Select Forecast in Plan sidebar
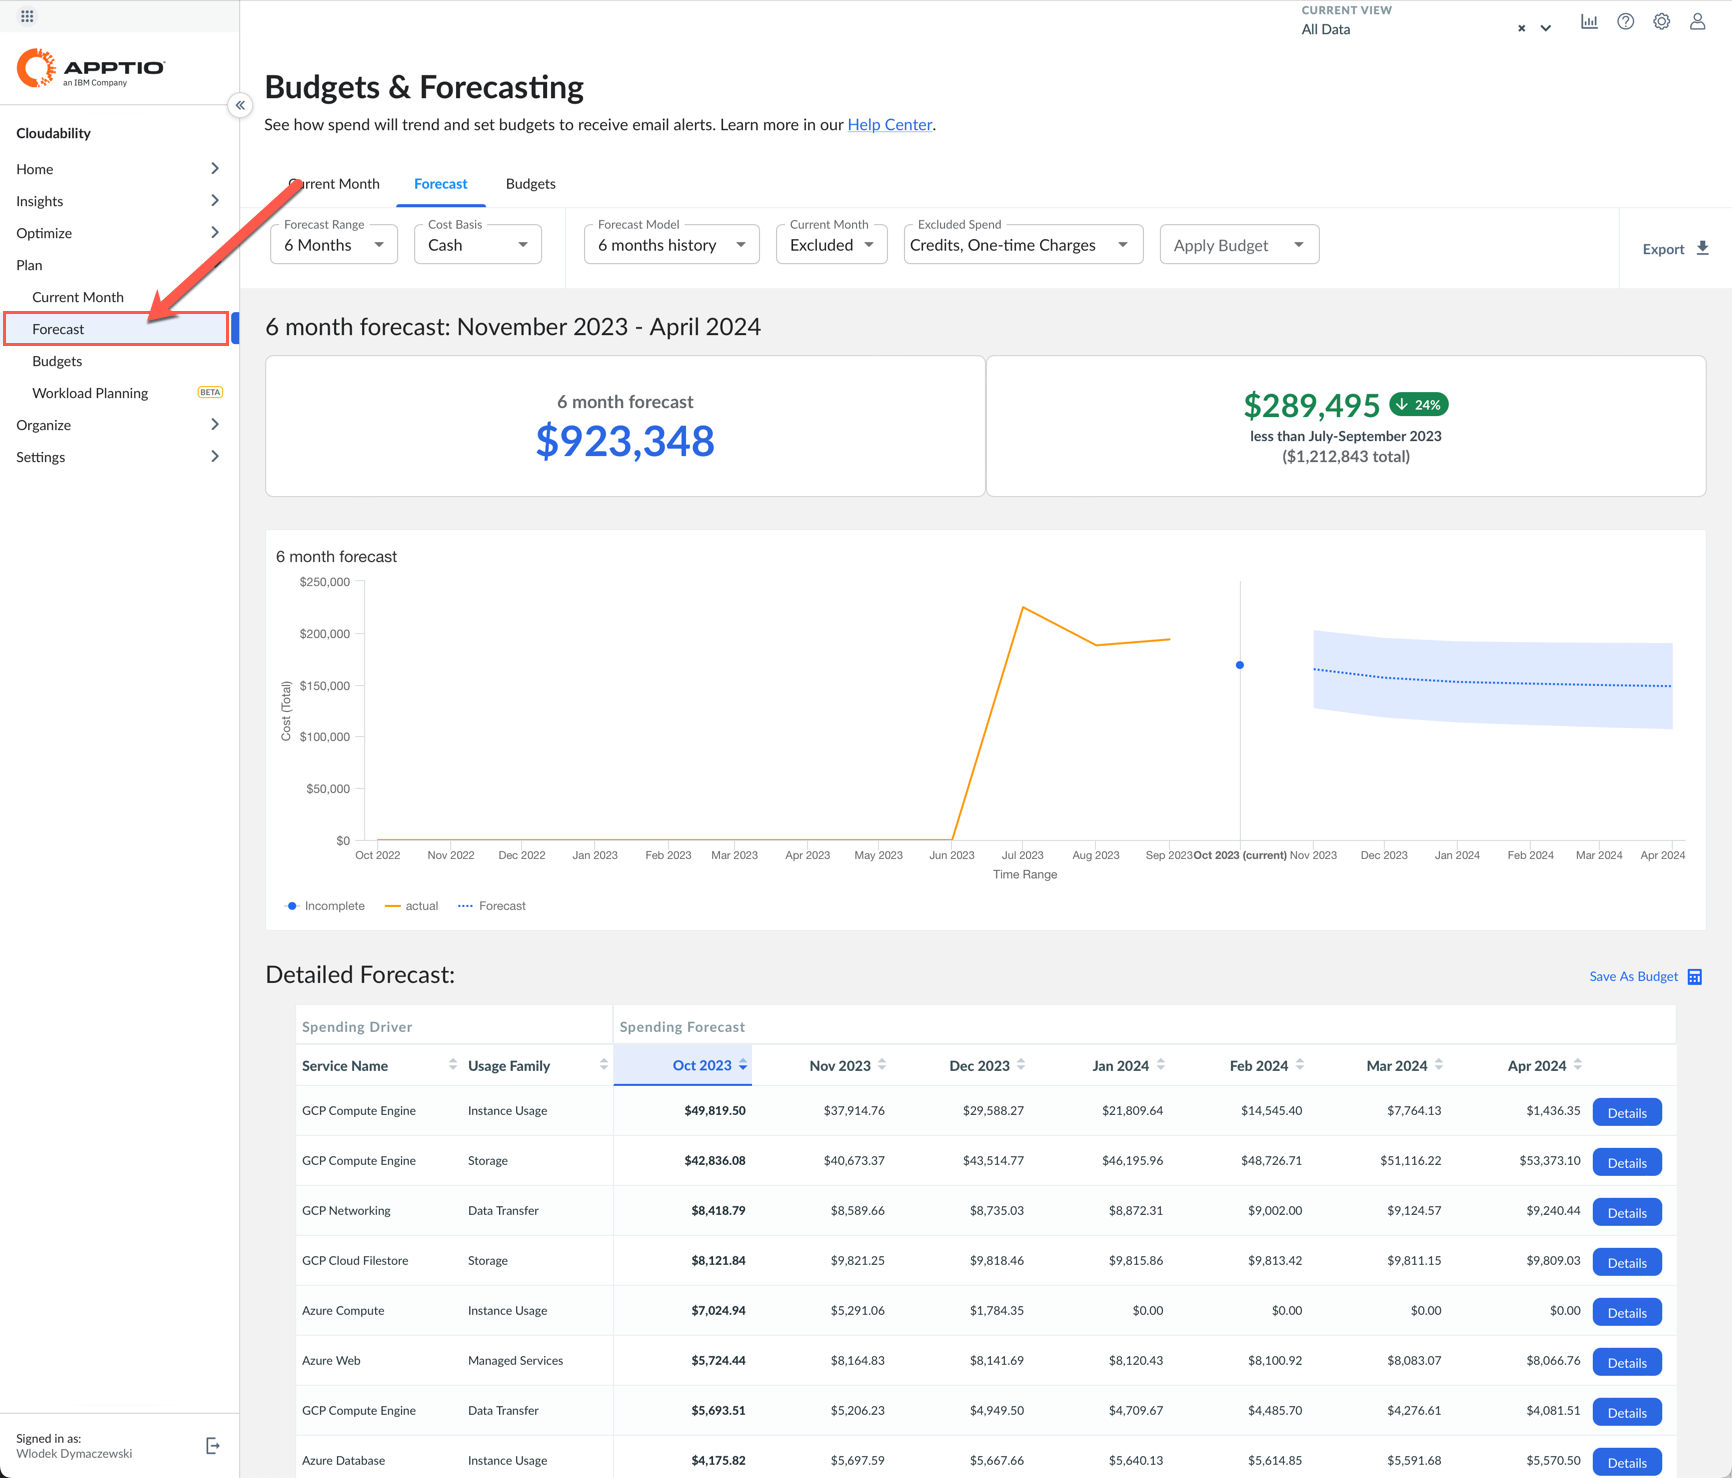Viewport: 1732px width, 1478px height. 117,329
